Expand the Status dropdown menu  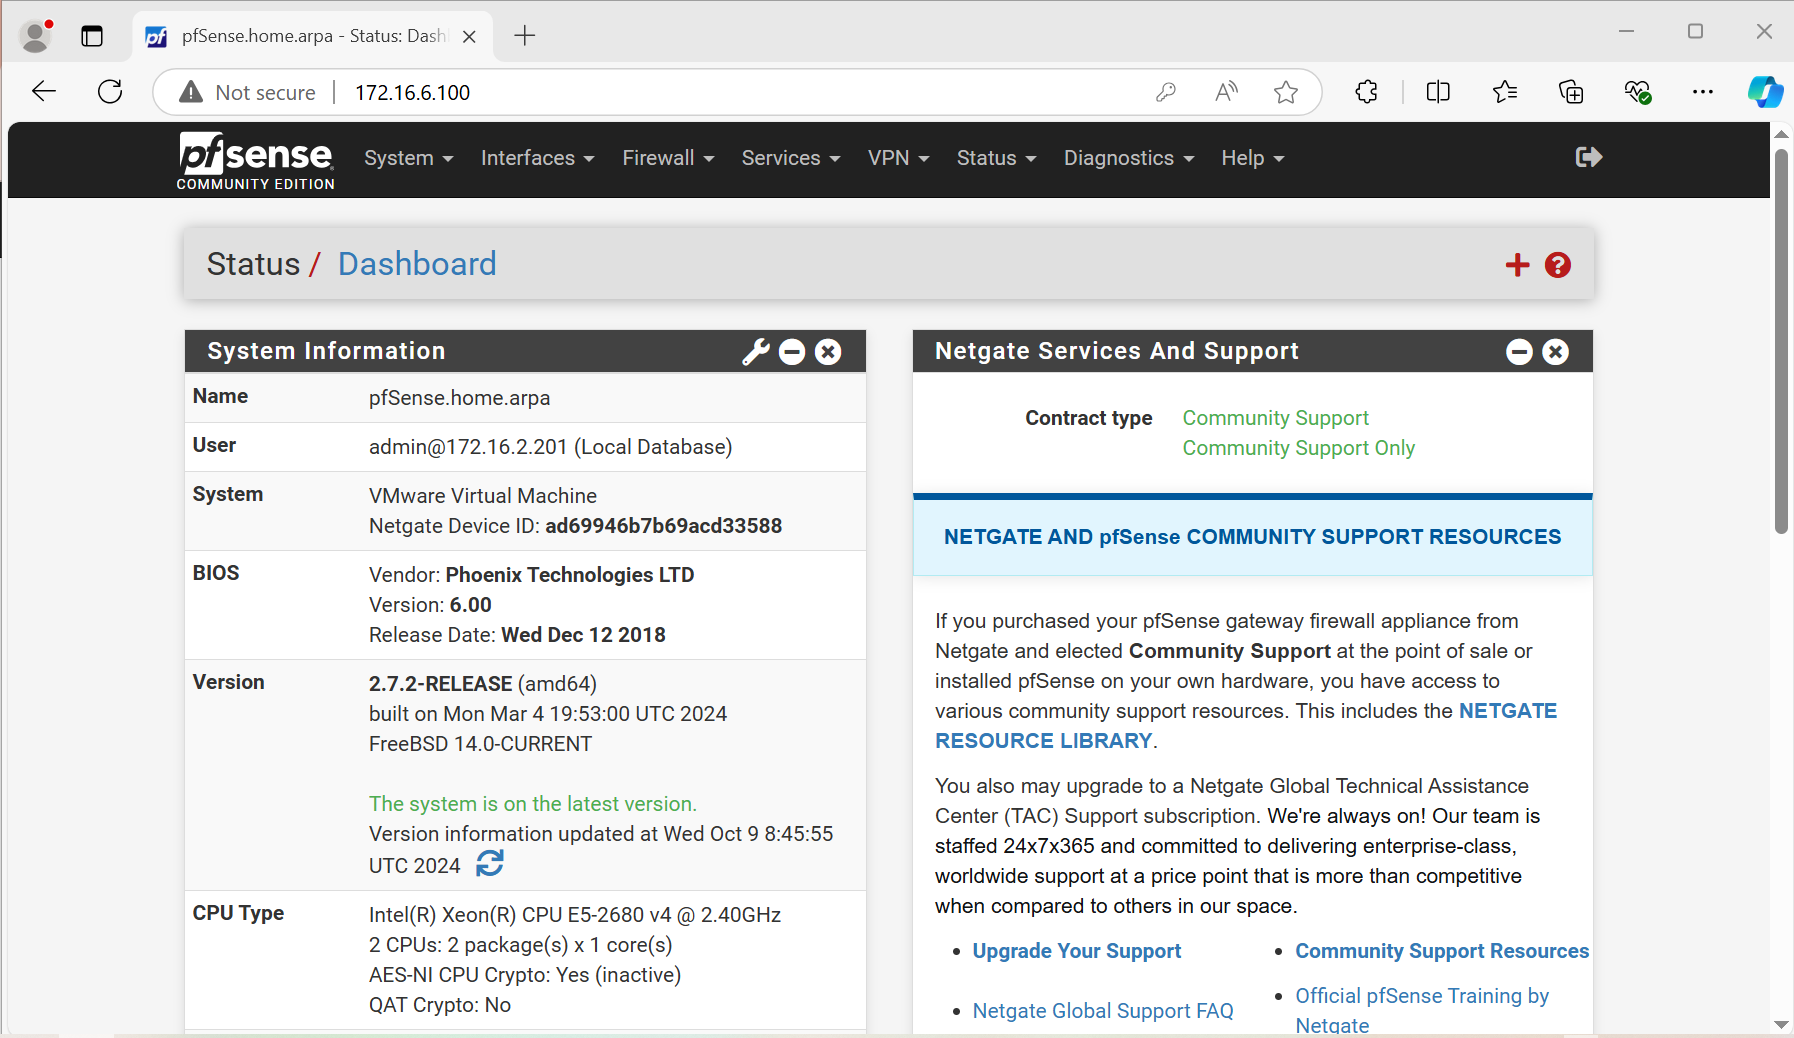tap(997, 158)
